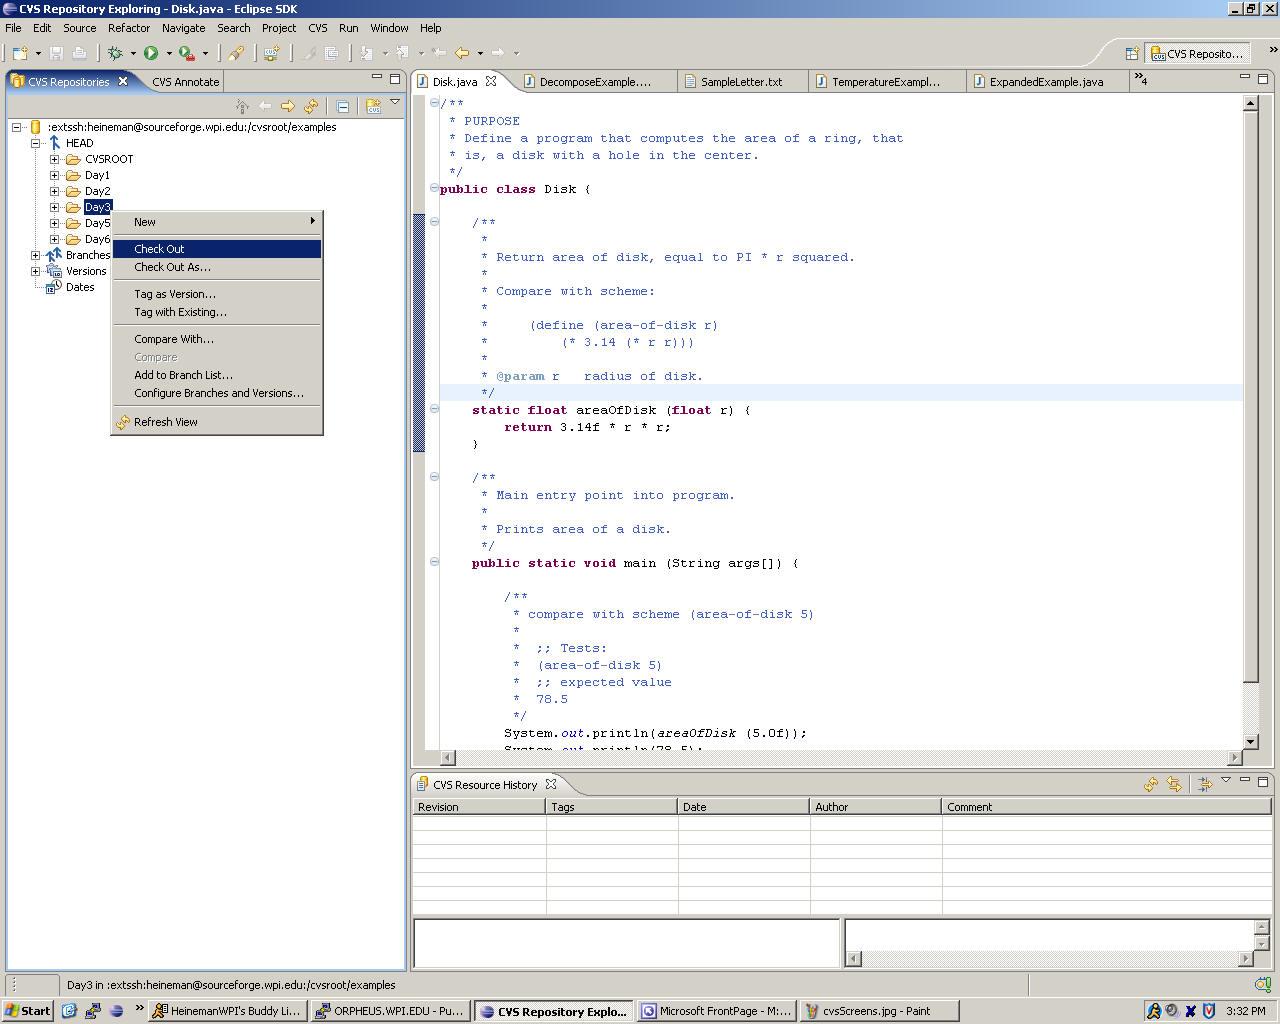
Task: Expand the Branches node in repository tree
Action: (36, 255)
